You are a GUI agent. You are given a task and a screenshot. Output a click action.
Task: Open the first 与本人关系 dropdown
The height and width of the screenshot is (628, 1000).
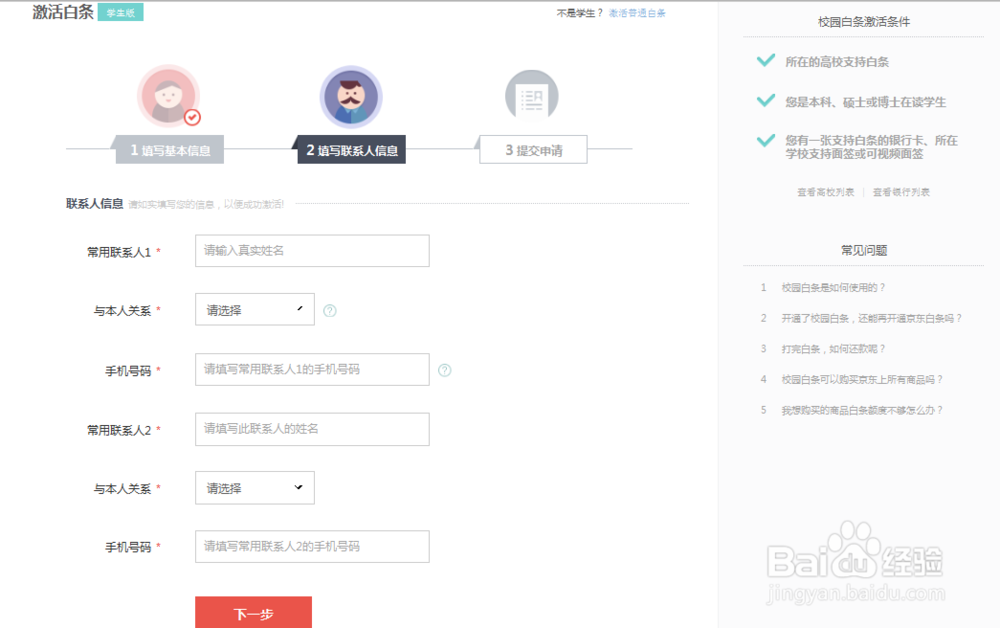click(x=254, y=309)
